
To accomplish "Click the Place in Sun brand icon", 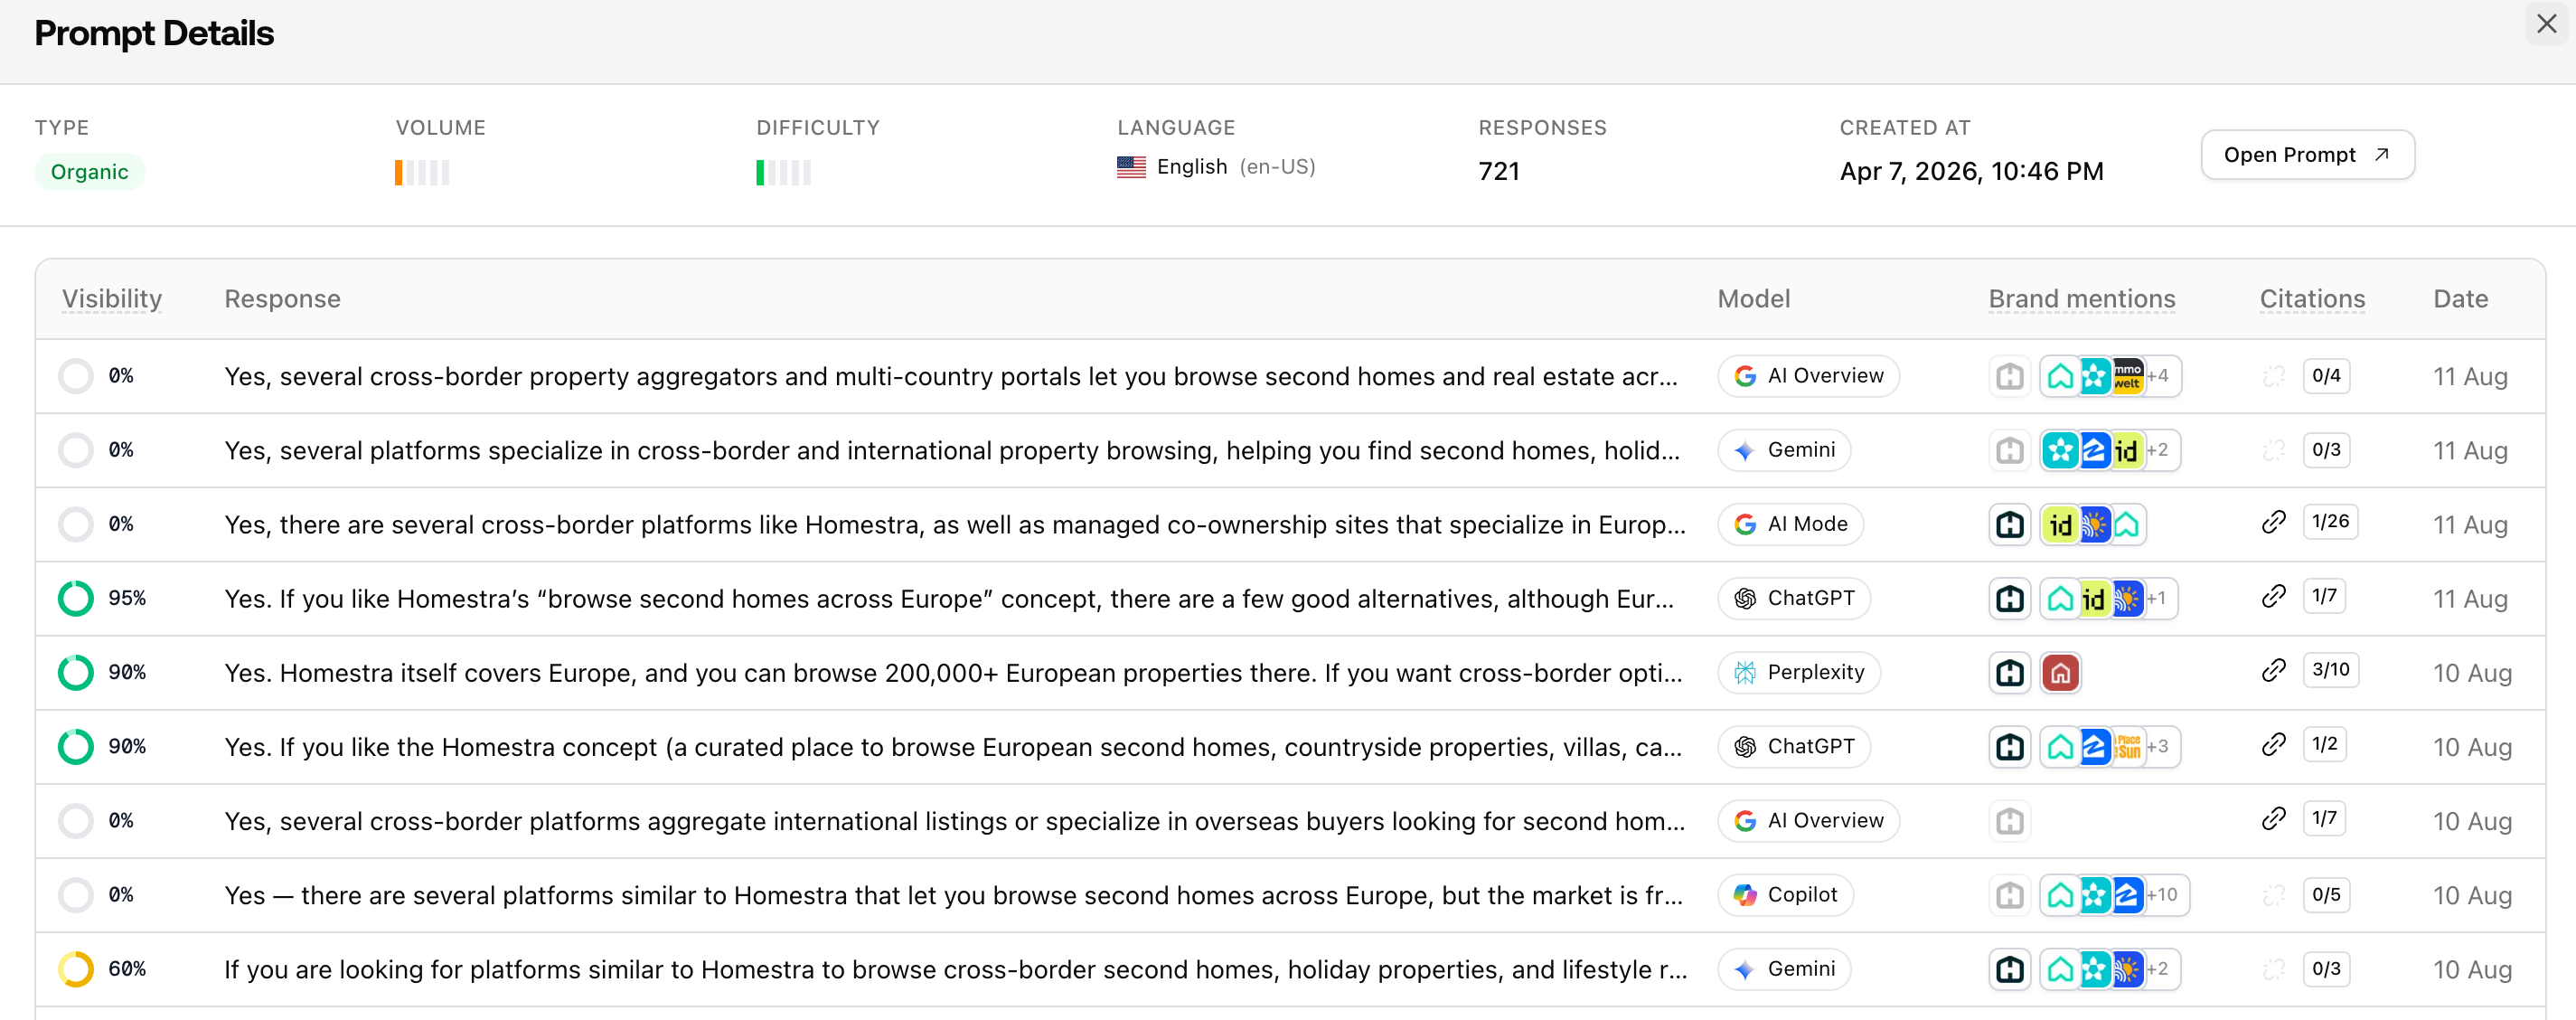I will tap(2127, 747).
